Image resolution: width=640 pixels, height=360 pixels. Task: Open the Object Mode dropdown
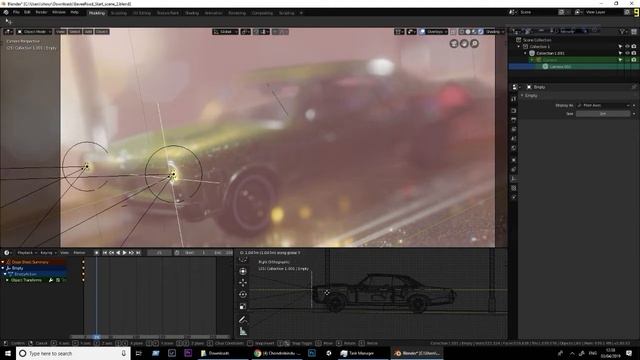click(x=34, y=31)
